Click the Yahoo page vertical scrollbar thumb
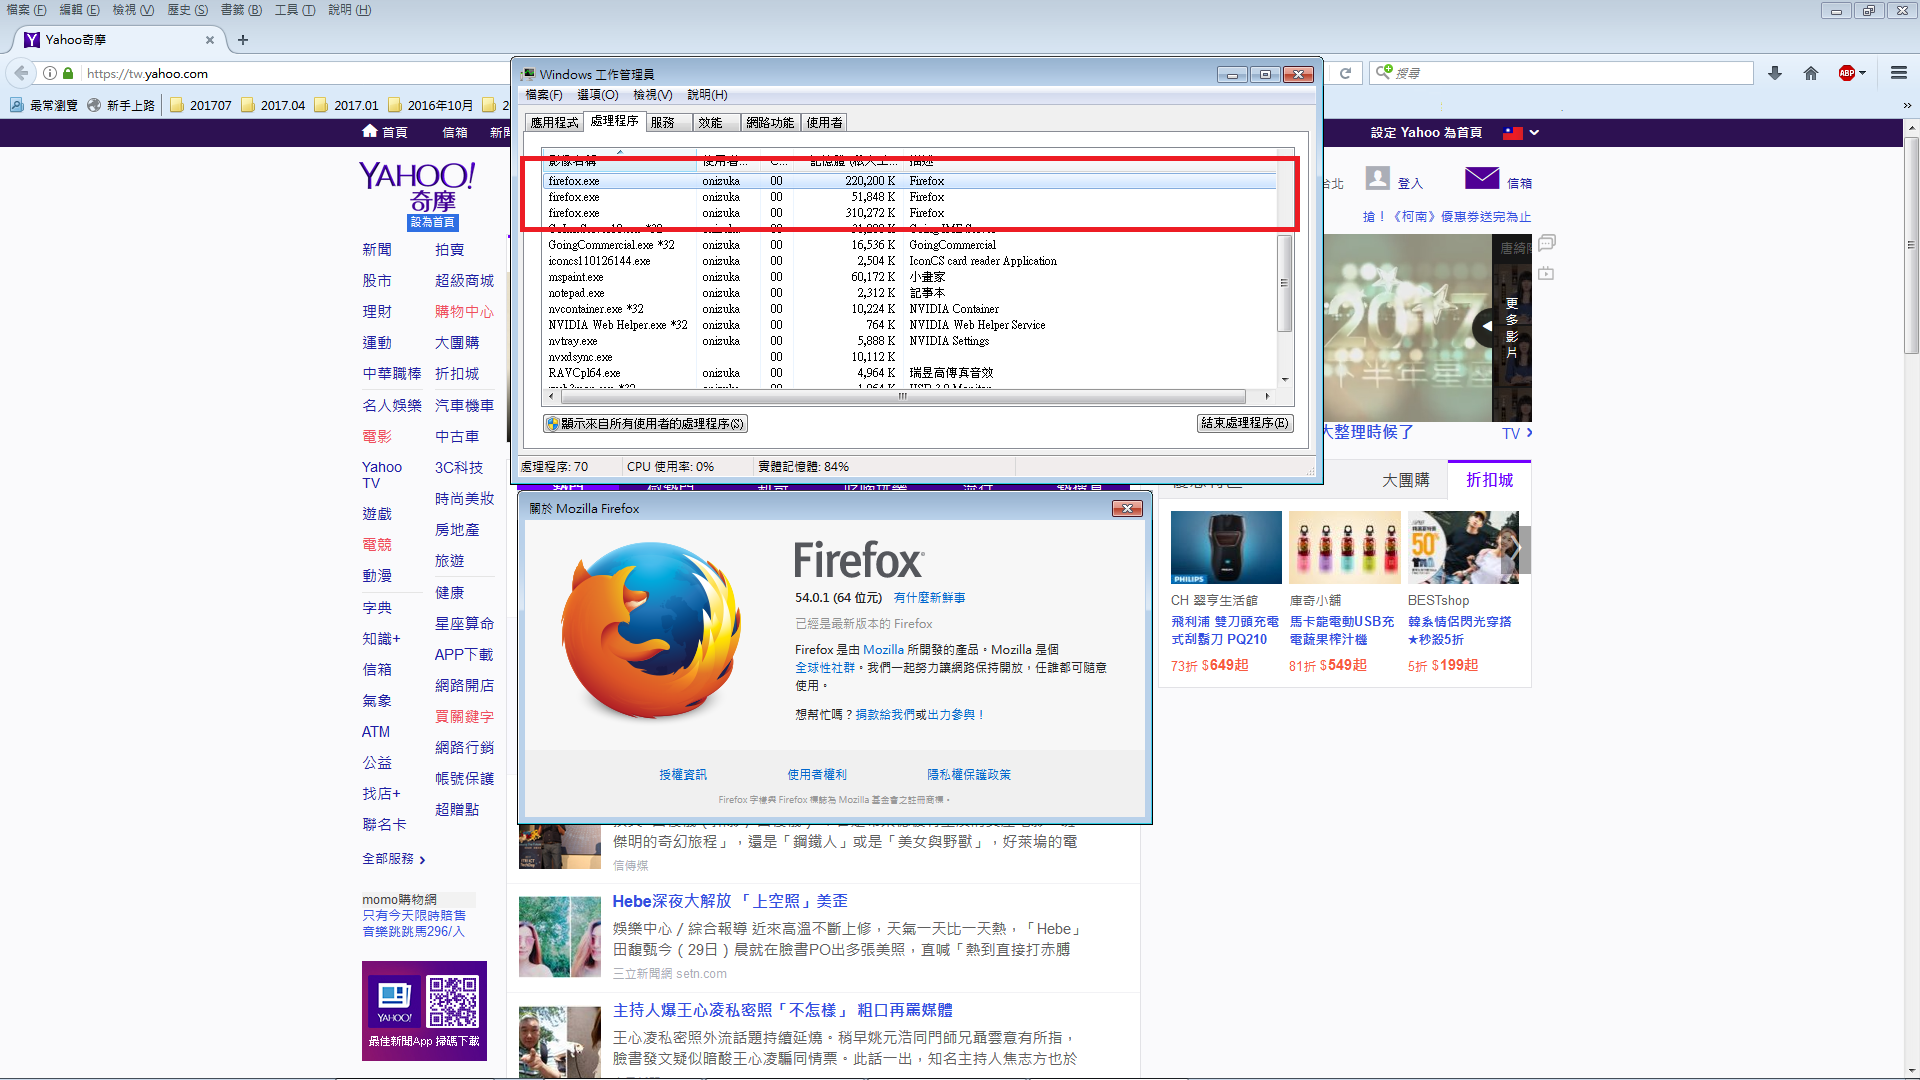 (x=1911, y=245)
